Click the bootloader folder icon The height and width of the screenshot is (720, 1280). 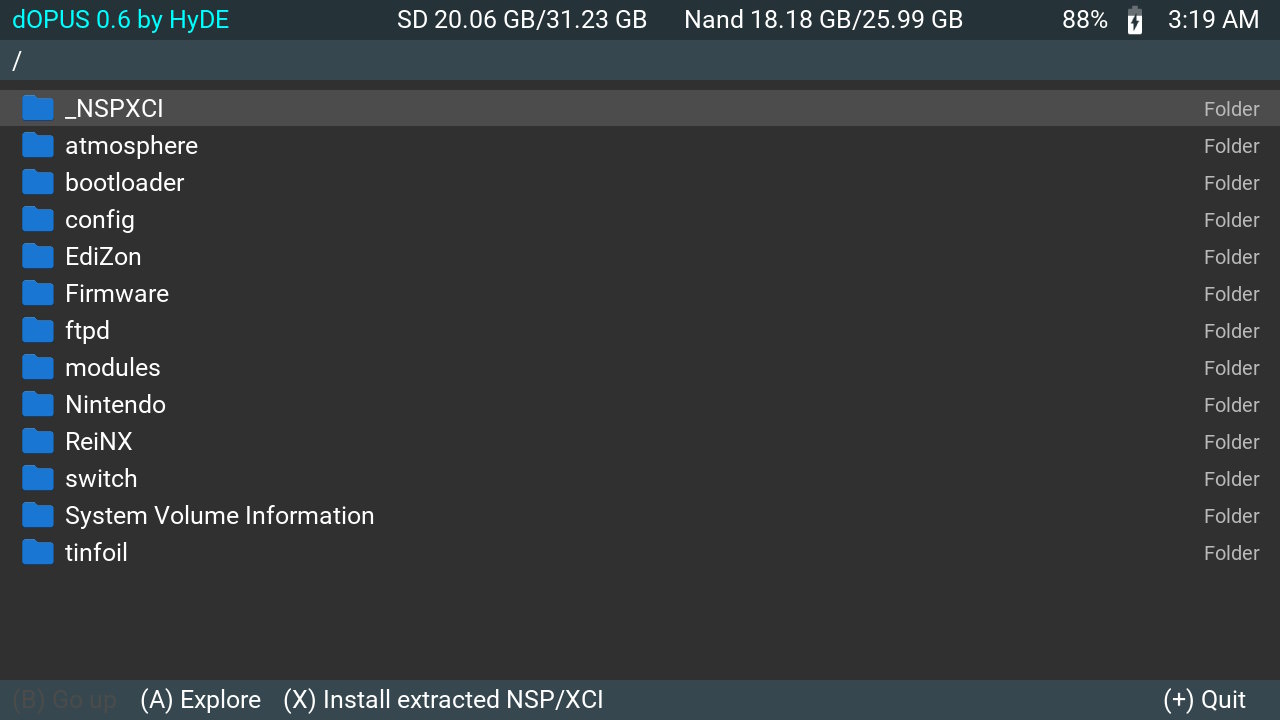[37, 182]
